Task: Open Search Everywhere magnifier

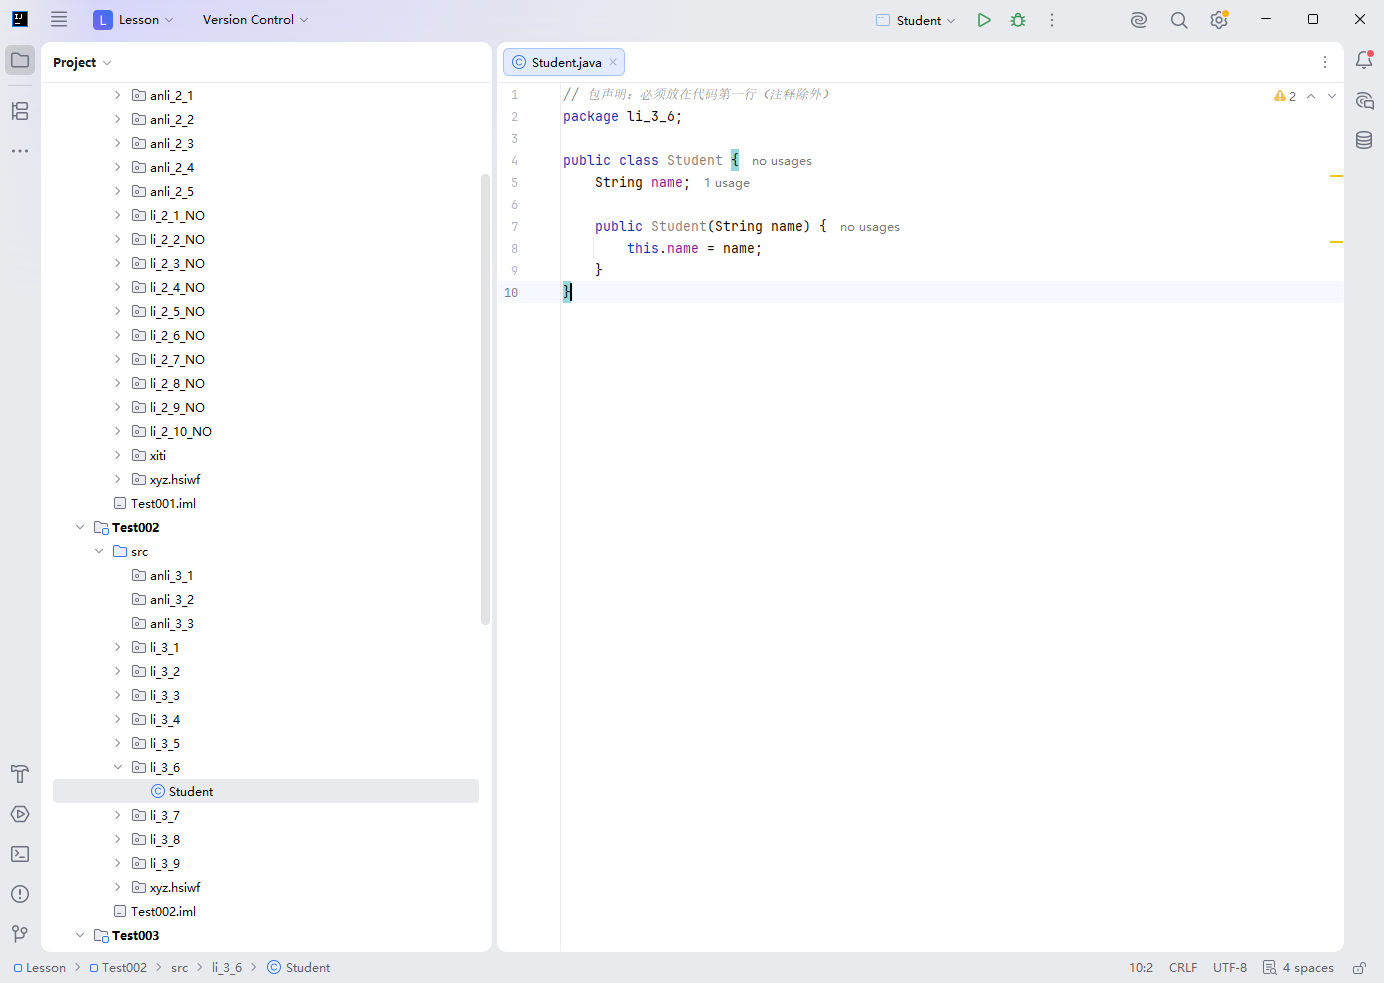Action: click(1179, 20)
